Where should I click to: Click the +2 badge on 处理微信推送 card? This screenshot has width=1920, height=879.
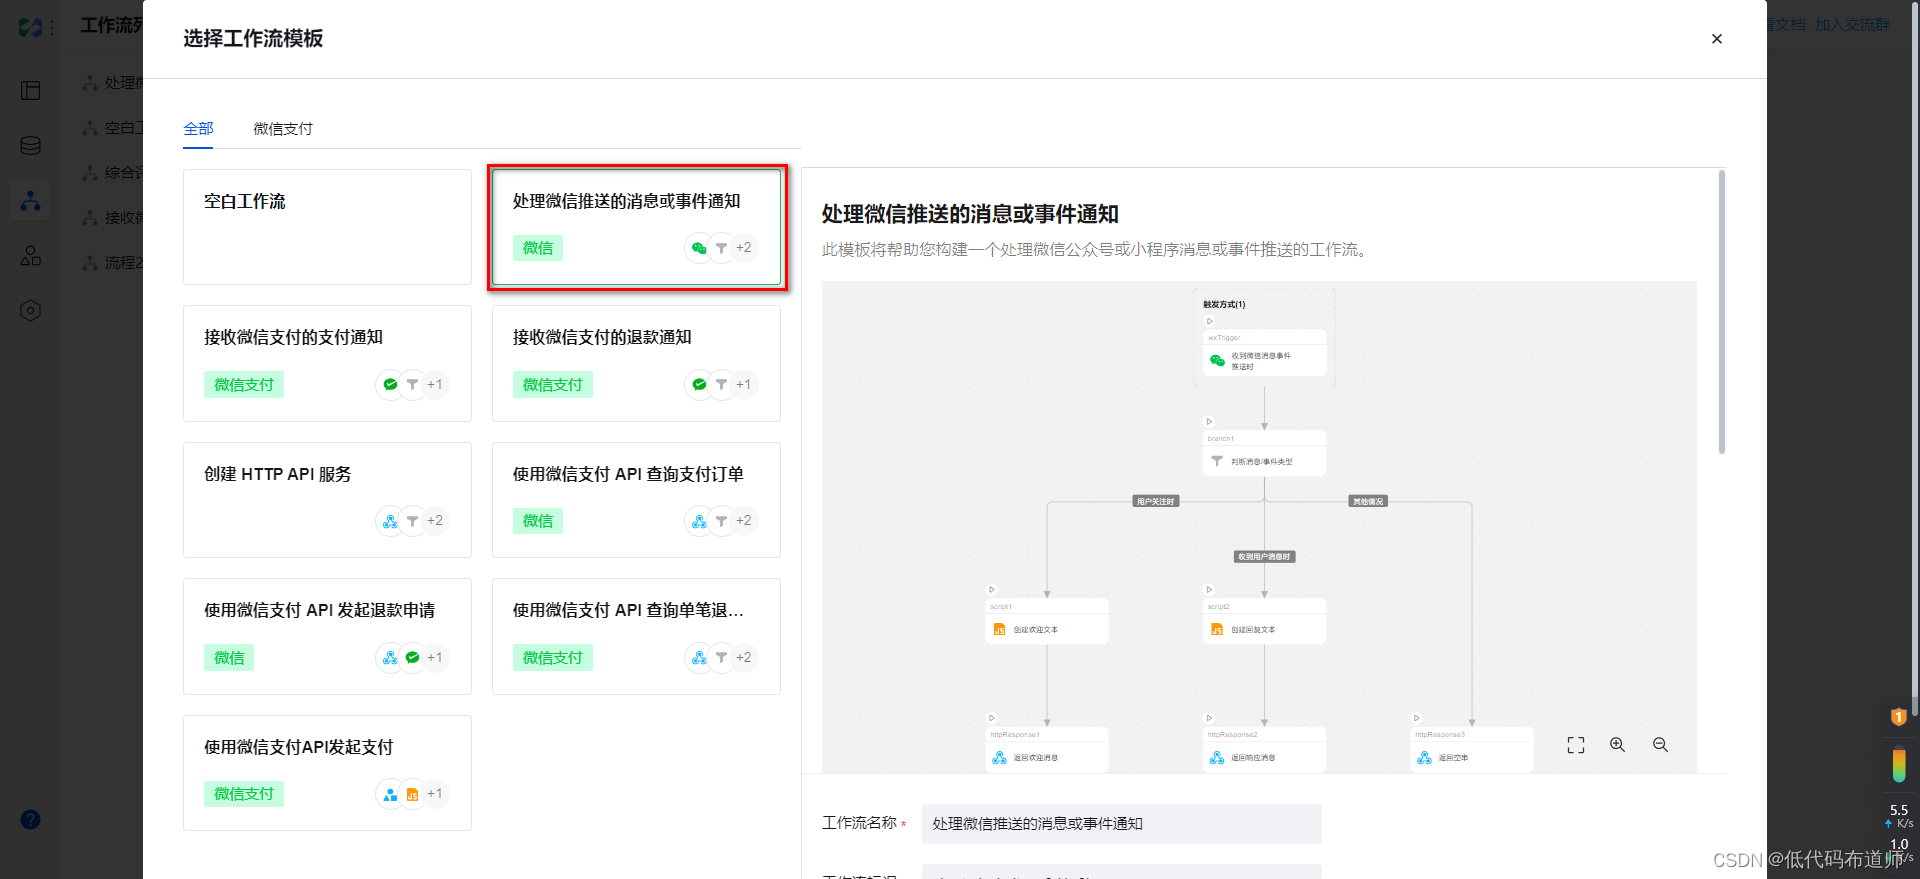coord(743,248)
